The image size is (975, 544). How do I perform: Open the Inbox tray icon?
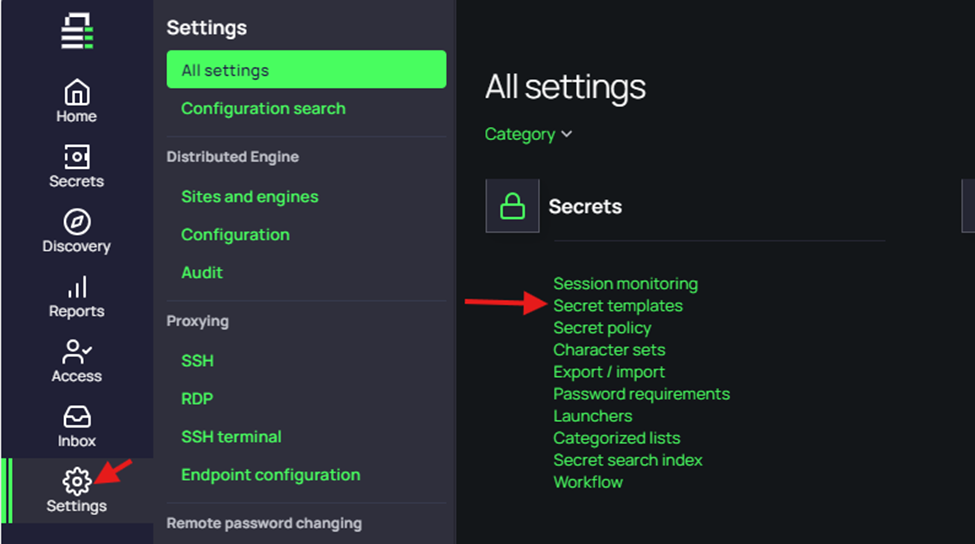coord(76,417)
